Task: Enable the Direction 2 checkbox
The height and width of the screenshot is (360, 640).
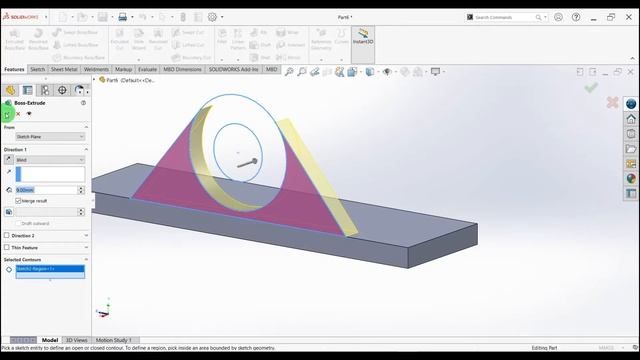Action: (x=7, y=236)
